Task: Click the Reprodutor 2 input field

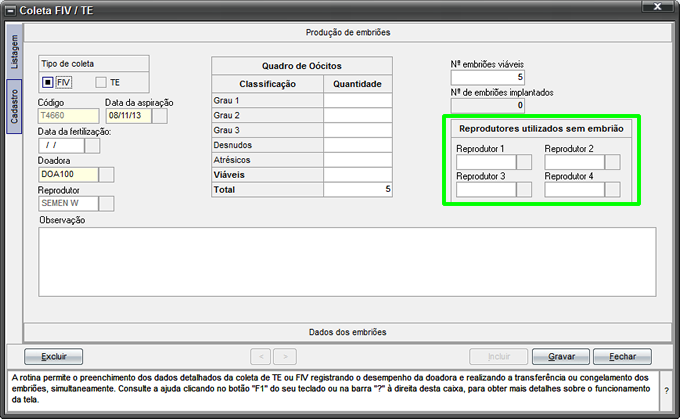Action: click(575, 162)
